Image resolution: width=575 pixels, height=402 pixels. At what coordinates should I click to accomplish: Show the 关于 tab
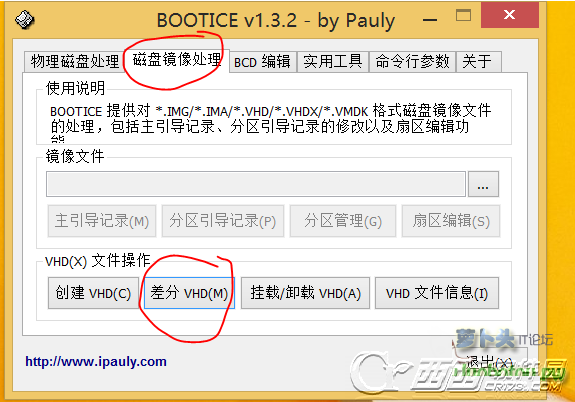click(x=479, y=62)
